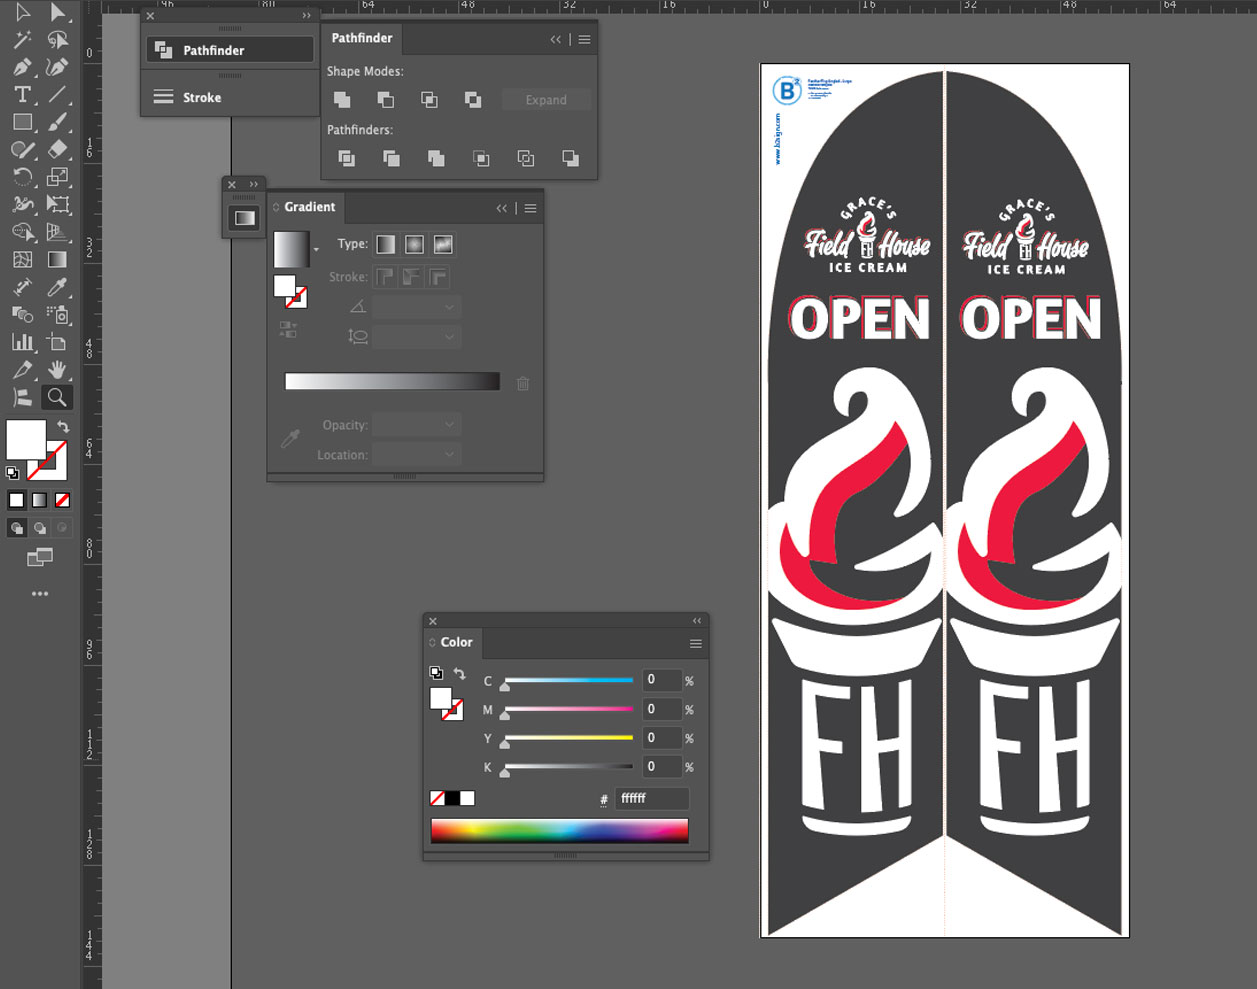Select the Type tool
The image size is (1257, 989).
click(x=22, y=95)
